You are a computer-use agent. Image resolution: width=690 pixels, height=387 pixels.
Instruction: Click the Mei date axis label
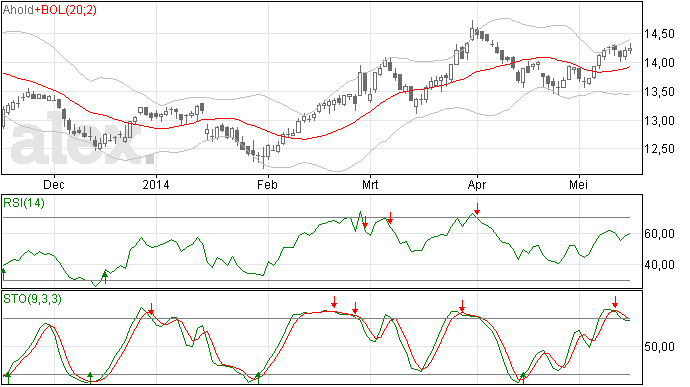point(579,184)
